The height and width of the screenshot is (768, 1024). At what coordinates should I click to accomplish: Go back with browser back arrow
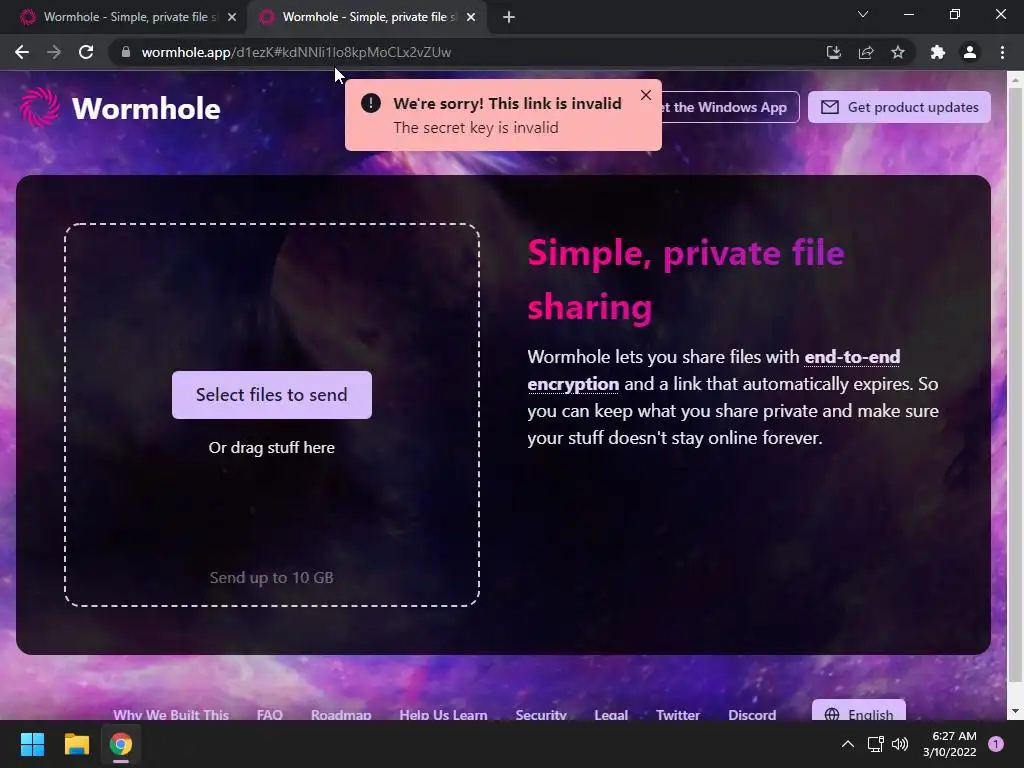[22, 52]
